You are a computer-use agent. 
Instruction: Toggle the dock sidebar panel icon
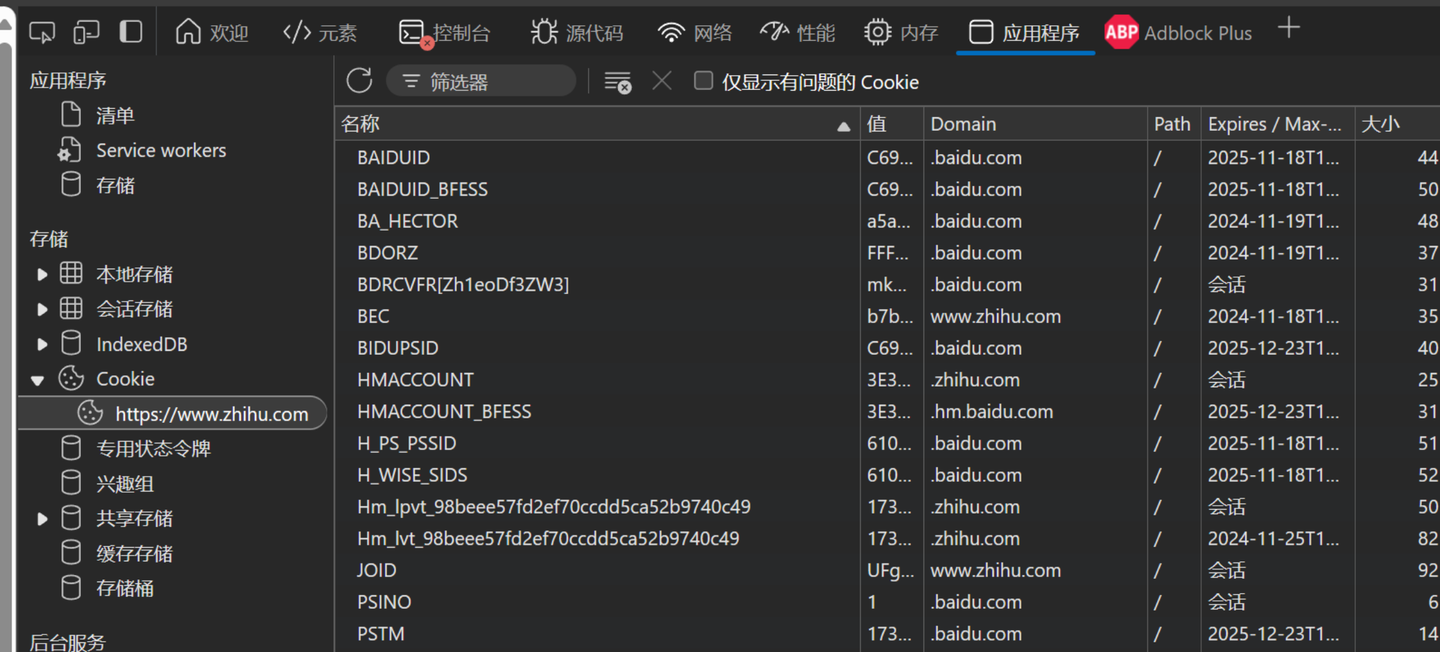click(x=131, y=32)
